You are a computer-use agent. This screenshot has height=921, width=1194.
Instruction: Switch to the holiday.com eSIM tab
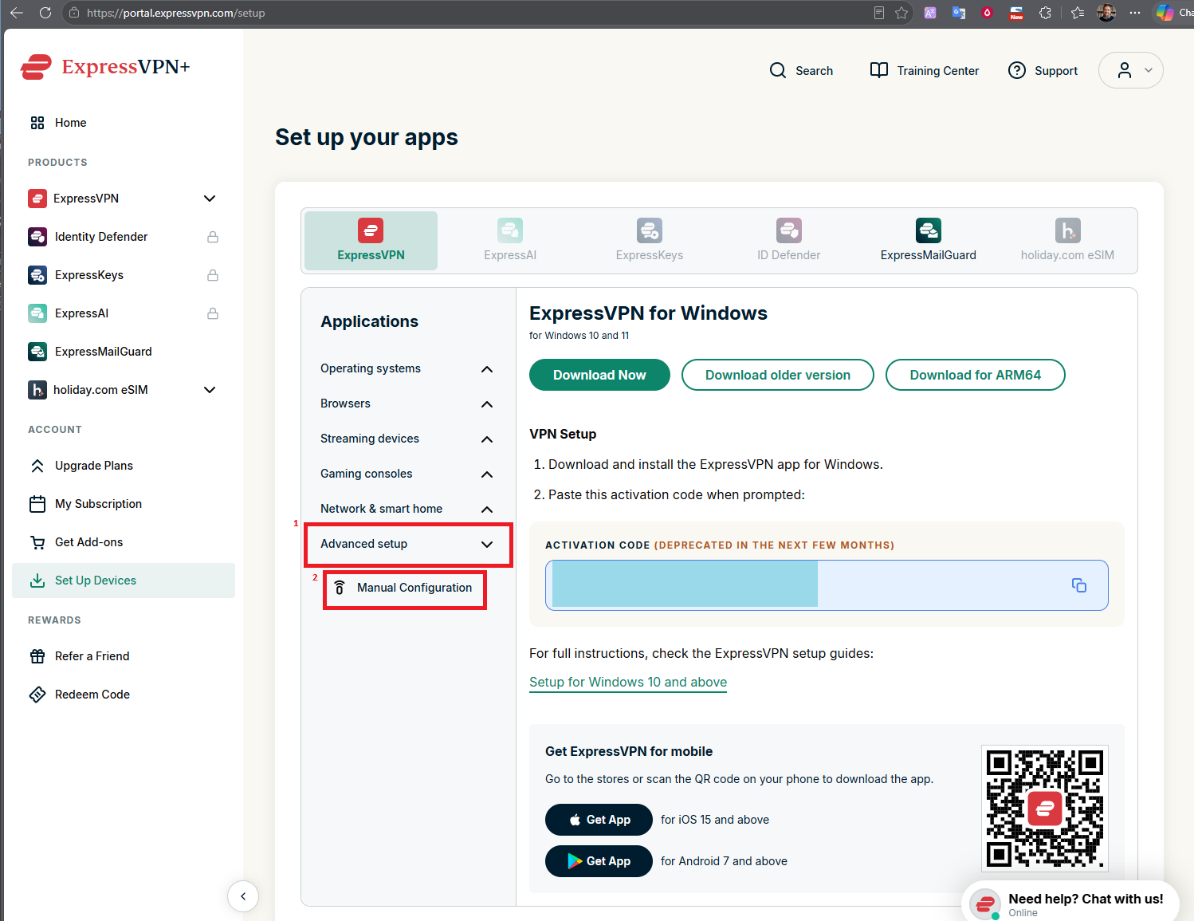(x=1067, y=241)
